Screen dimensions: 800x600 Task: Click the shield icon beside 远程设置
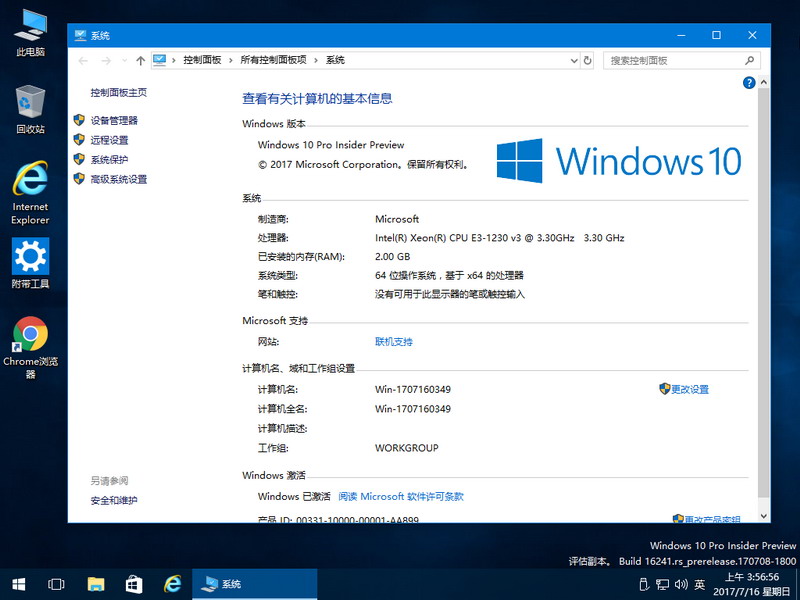pos(79,139)
